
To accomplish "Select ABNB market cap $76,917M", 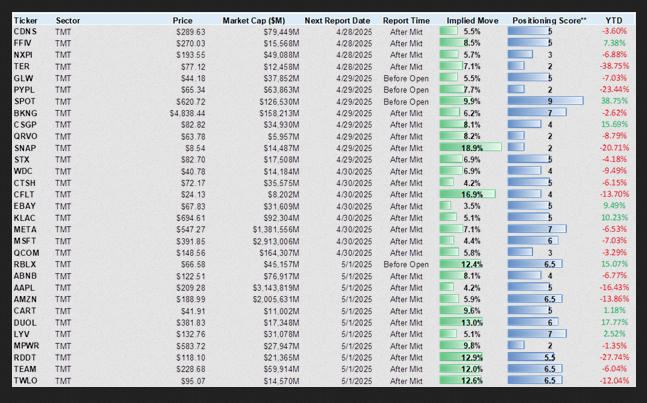I will (281, 276).
